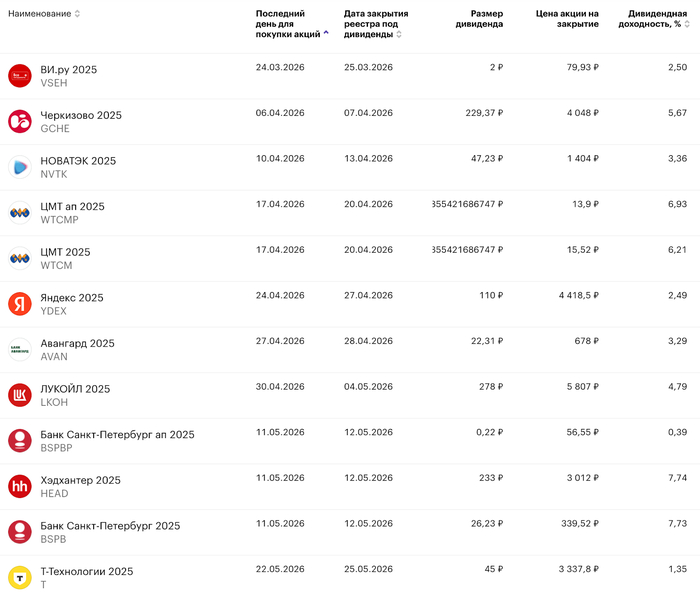Click the Т-Технологии yellow logo icon
This screenshot has width=700, height=596.
click(x=20, y=578)
